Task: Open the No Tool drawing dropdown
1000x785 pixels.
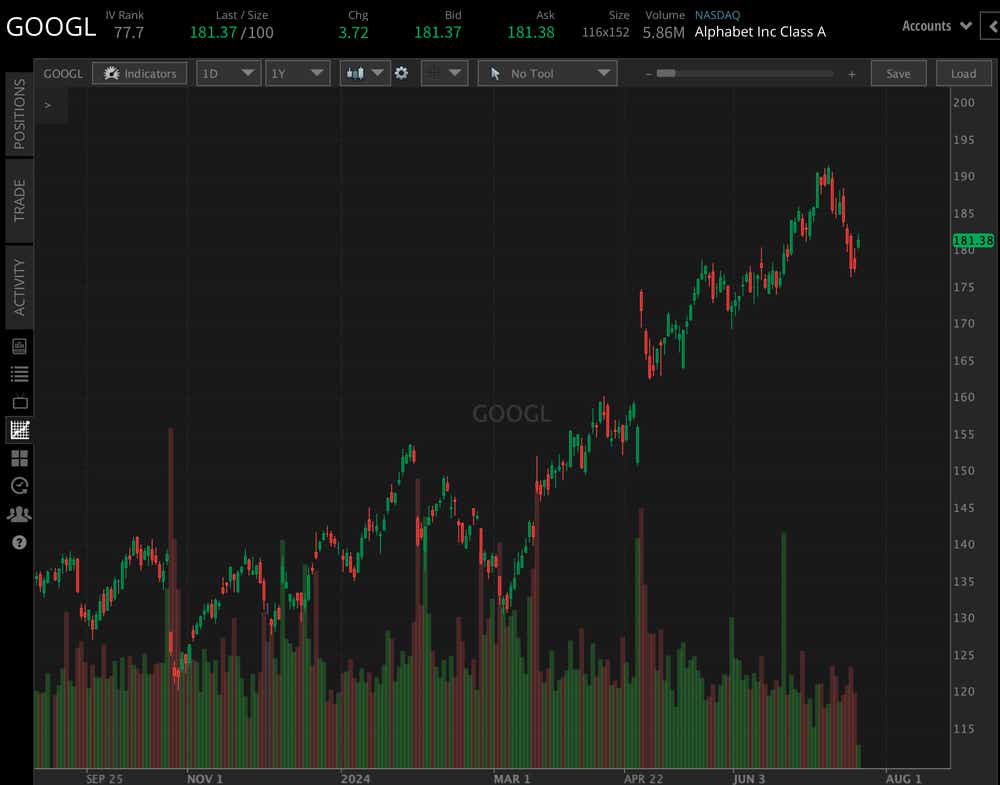Action: point(547,73)
